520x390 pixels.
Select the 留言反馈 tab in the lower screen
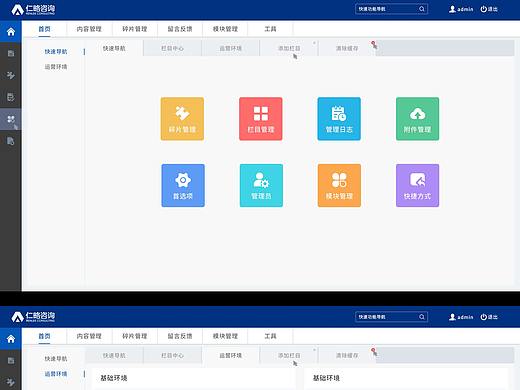pos(180,336)
